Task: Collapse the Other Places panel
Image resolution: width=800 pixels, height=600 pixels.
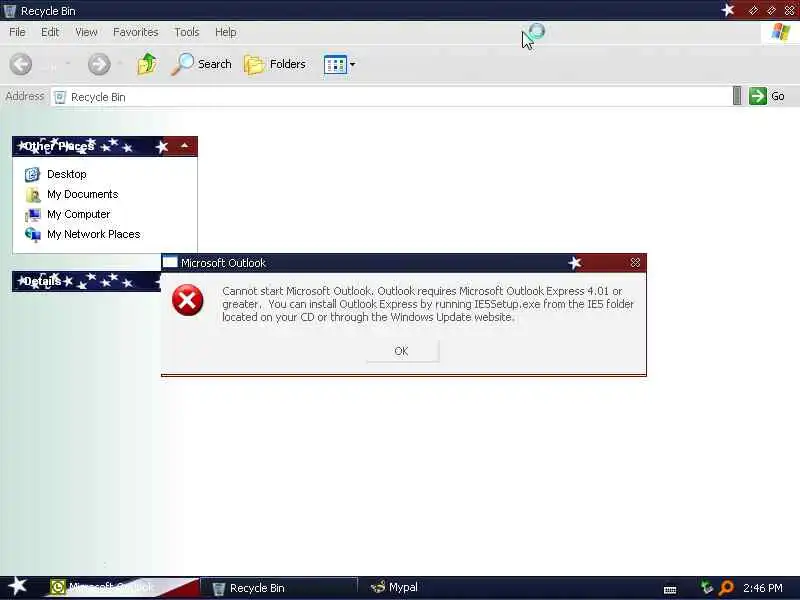Action: click(184, 146)
